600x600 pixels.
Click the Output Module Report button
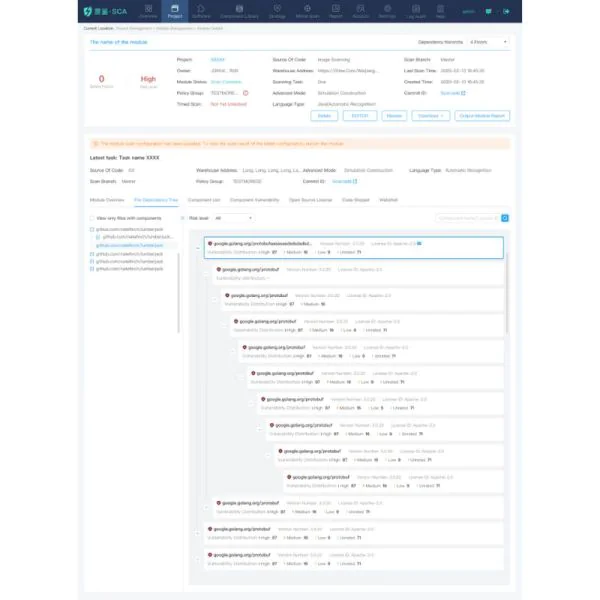coord(484,115)
